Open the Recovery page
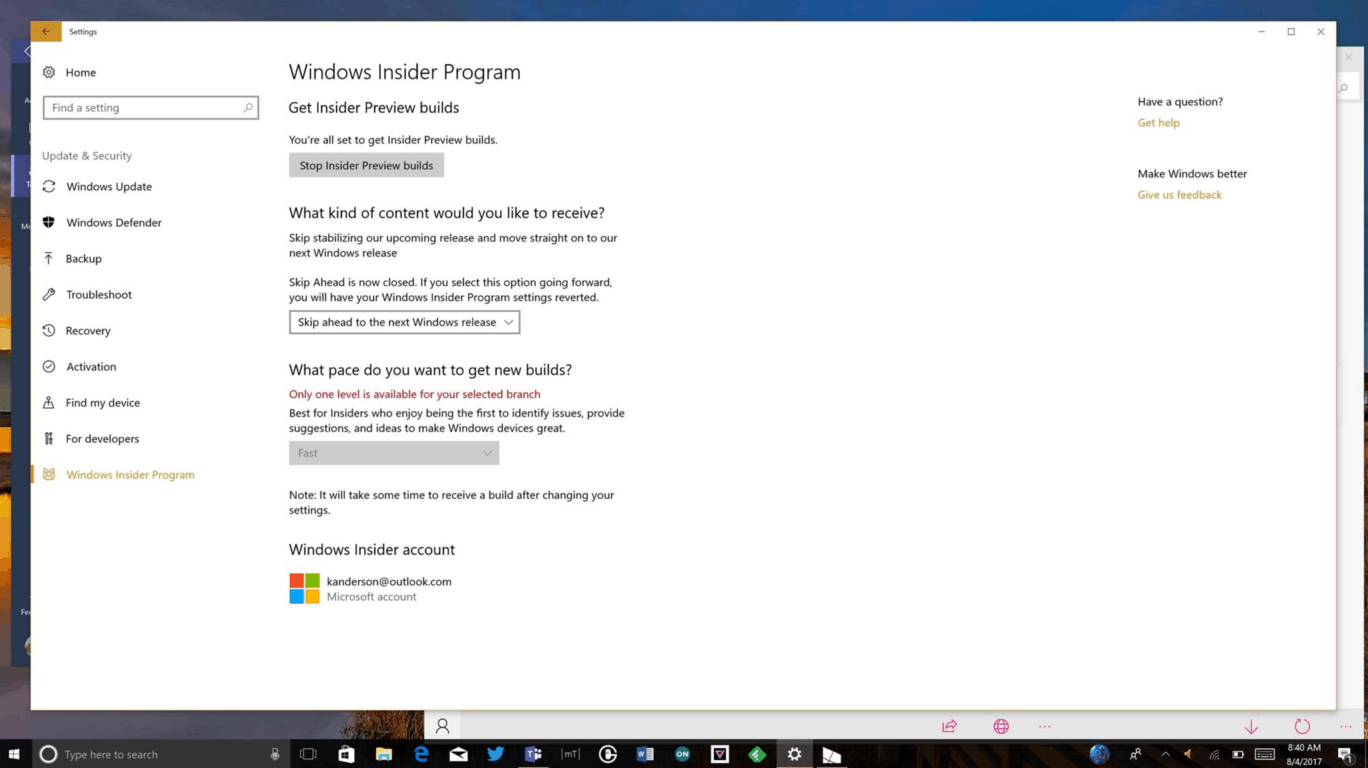Screen dimensions: 1368x768 tap(77, 331)
